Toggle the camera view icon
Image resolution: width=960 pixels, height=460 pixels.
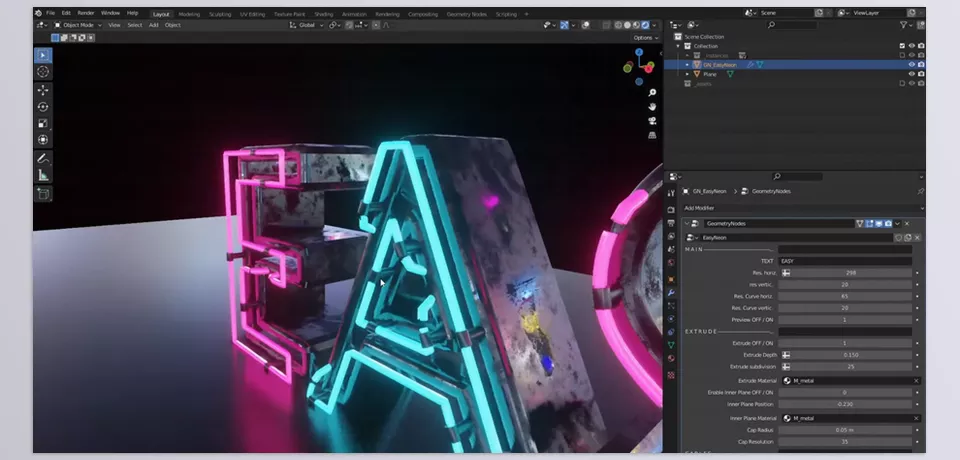click(x=652, y=121)
